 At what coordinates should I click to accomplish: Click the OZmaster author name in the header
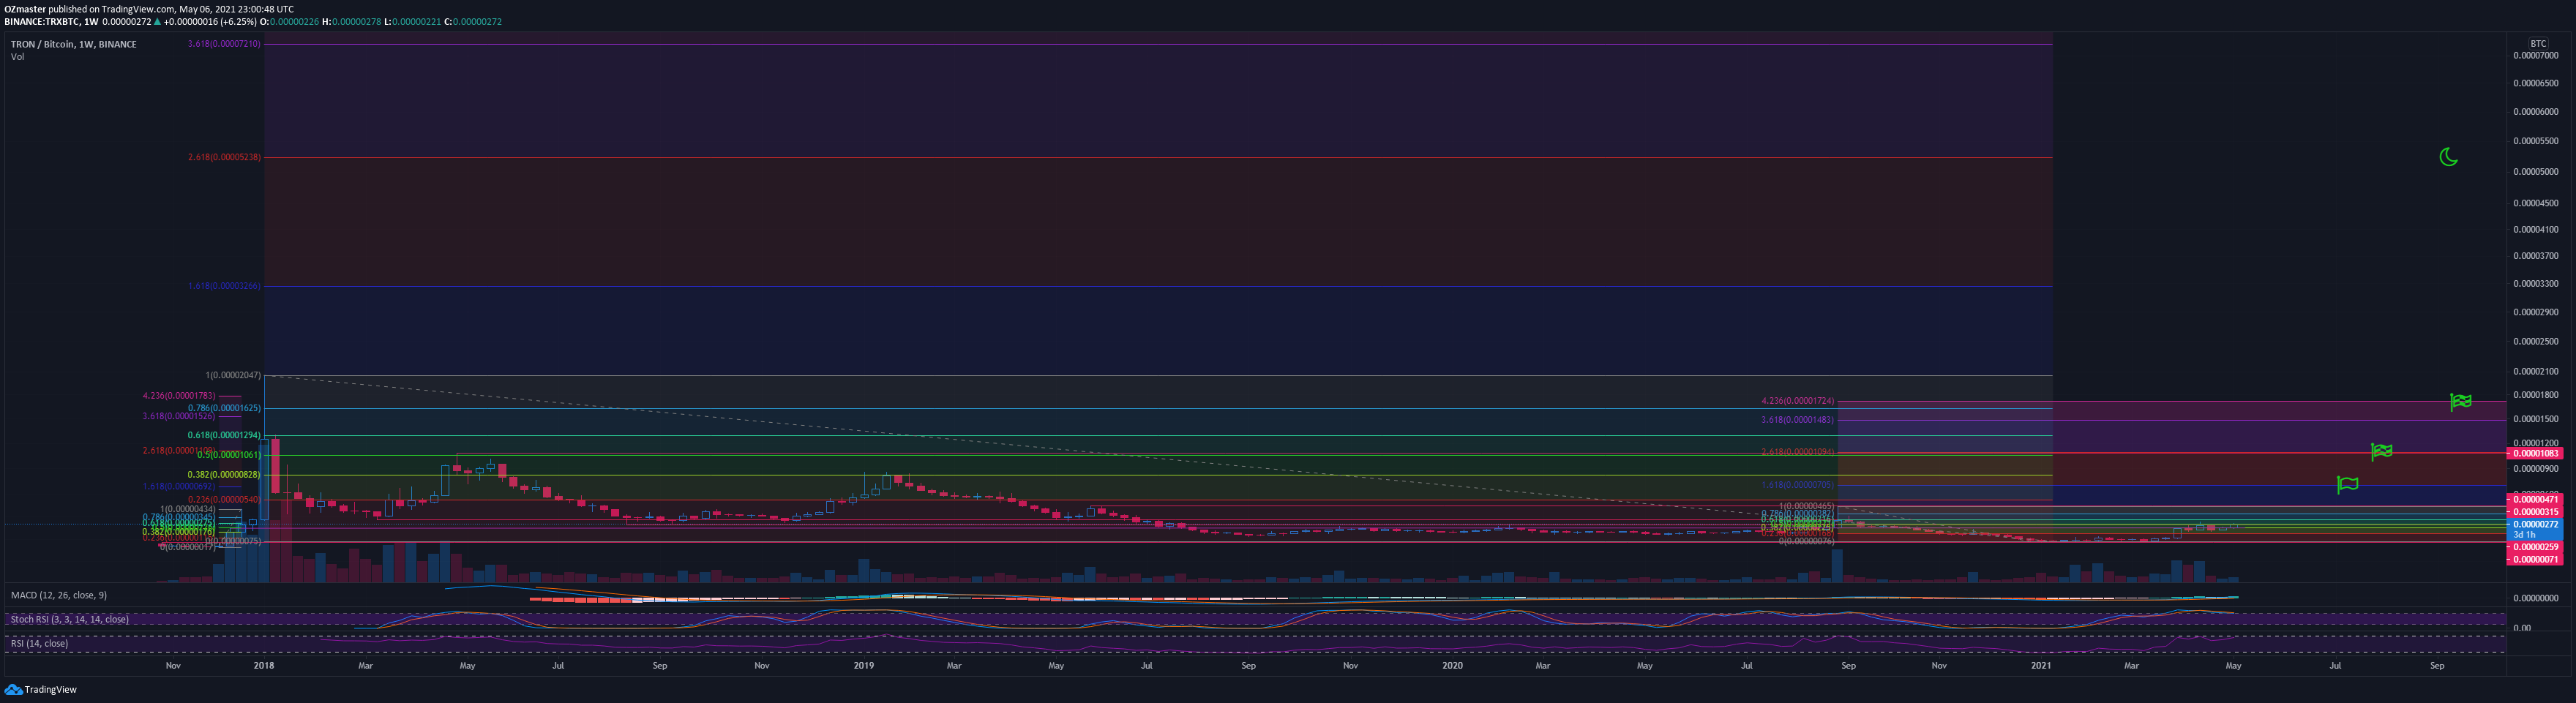coord(24,9)
